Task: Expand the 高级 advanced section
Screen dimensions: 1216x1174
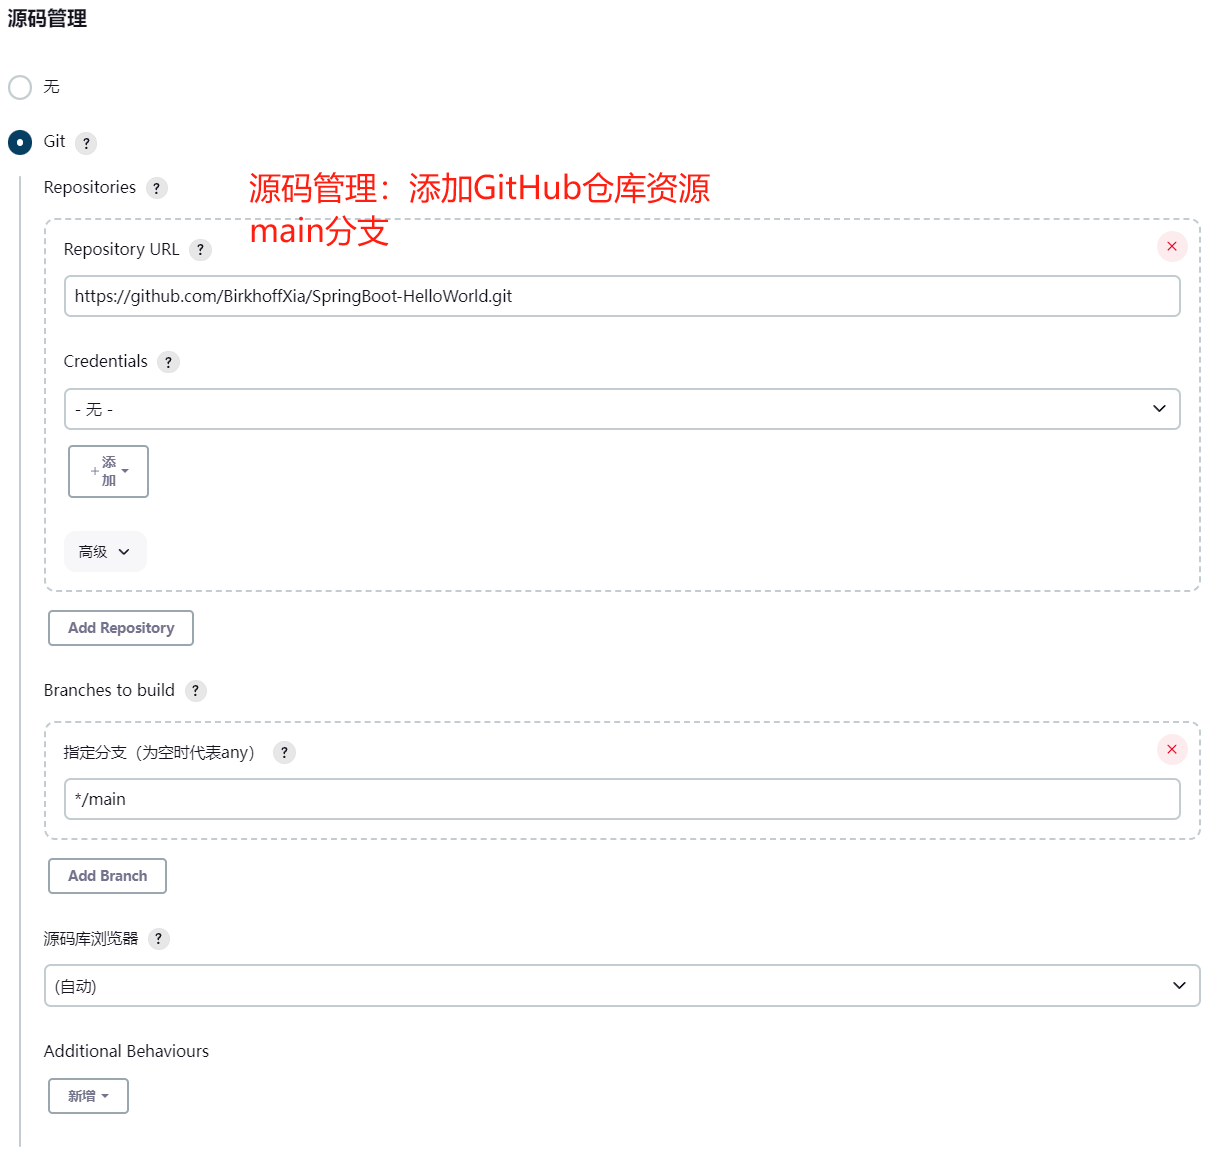Action: (105, 552)
